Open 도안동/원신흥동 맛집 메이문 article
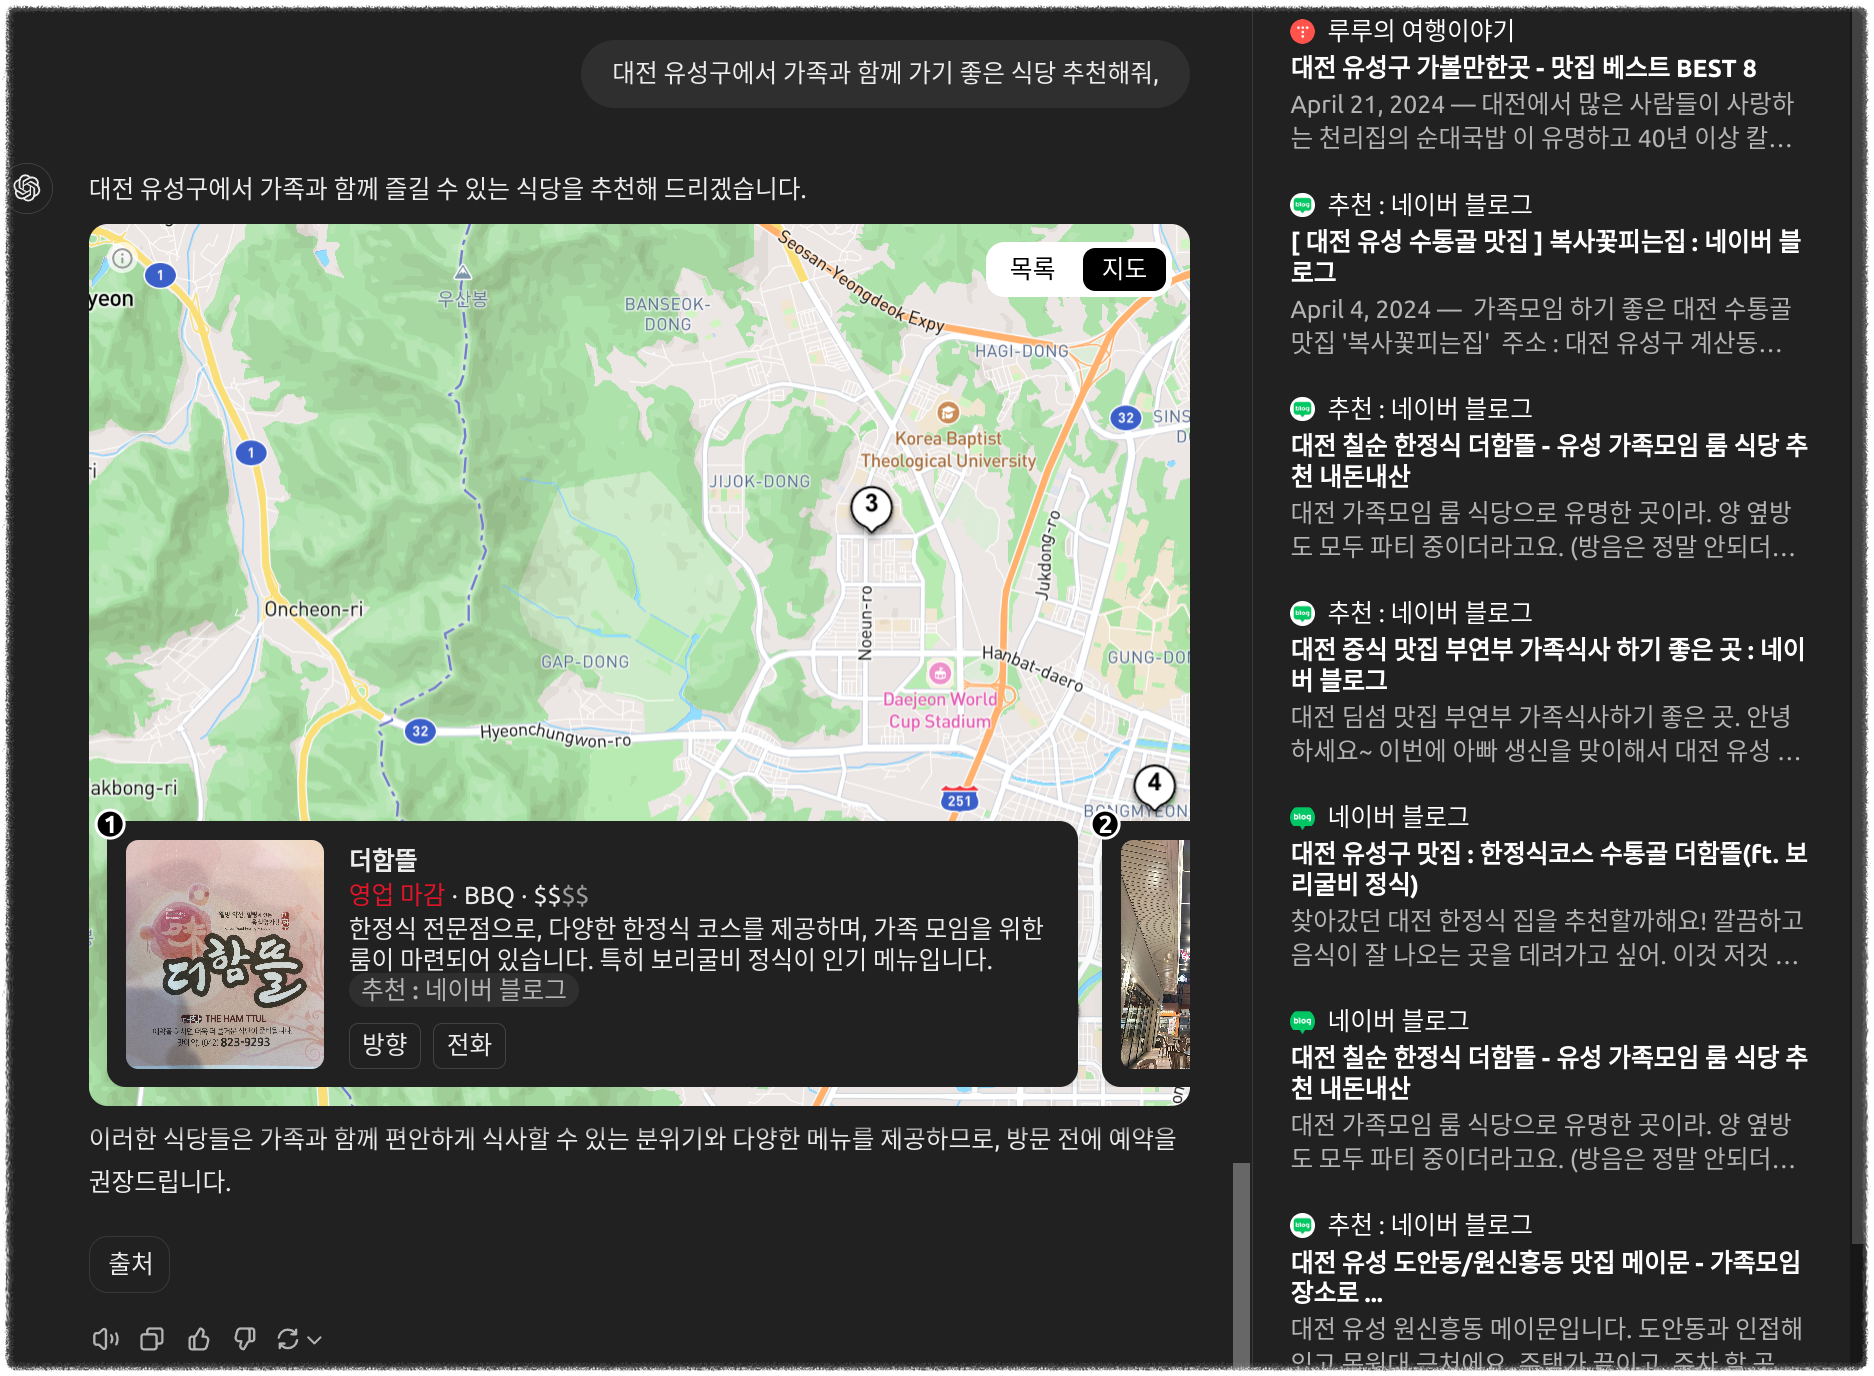 tap(1545, 1276)
